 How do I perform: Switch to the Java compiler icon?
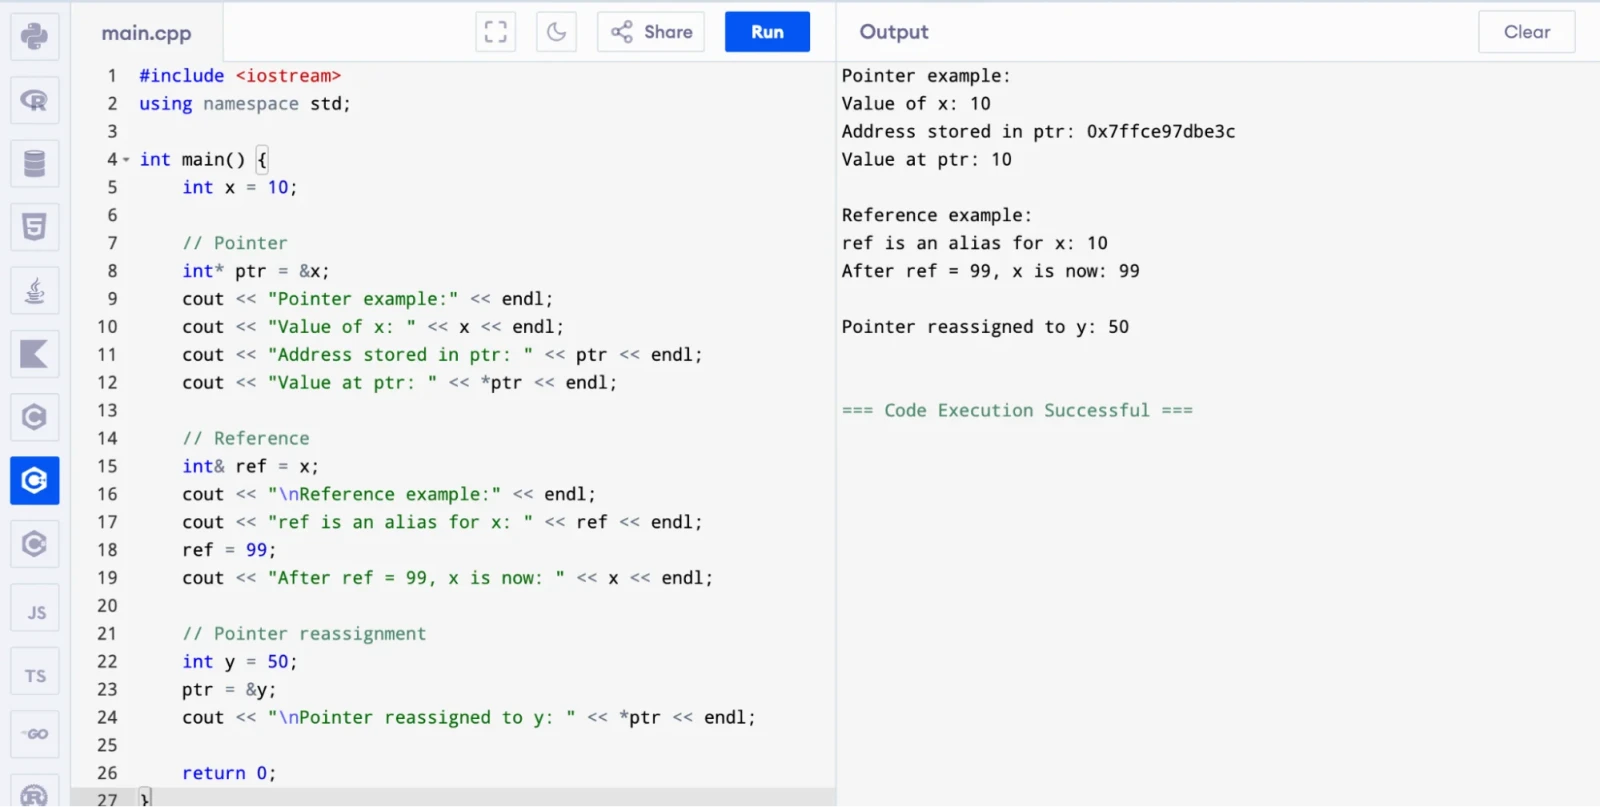tap(35, 290)
